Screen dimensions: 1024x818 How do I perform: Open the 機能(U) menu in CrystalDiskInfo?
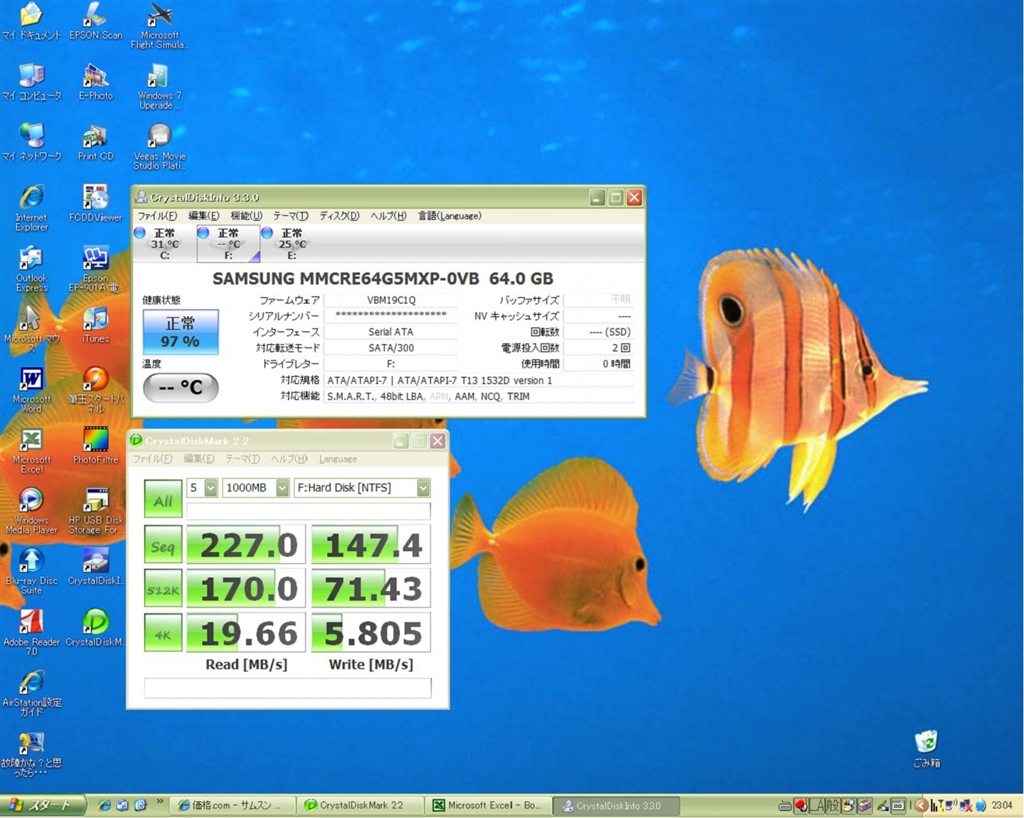[x=246, y=216]
